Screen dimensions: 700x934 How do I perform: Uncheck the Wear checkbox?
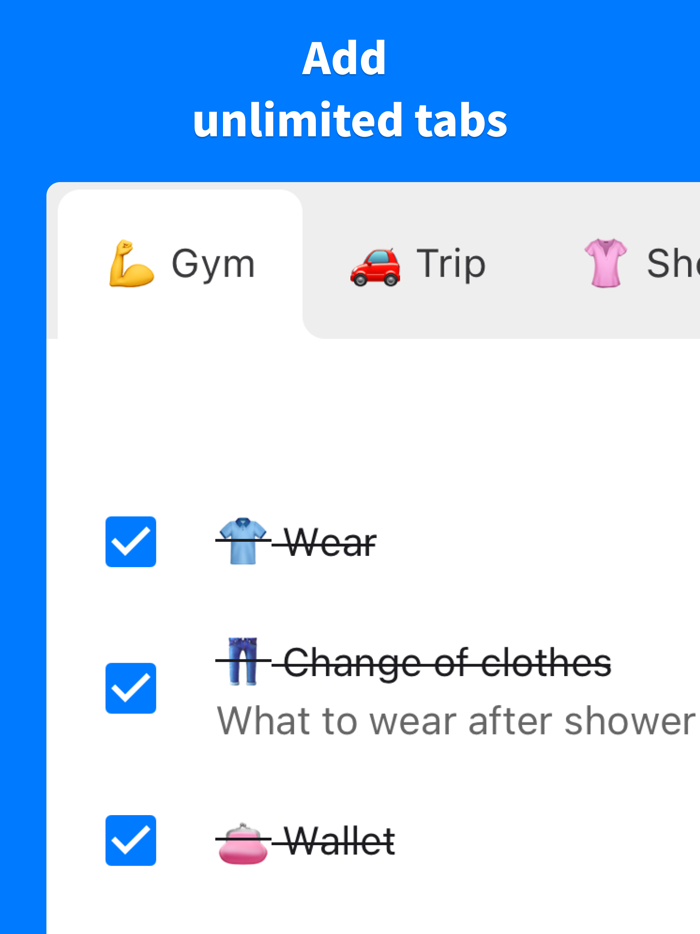coord(130,542)
